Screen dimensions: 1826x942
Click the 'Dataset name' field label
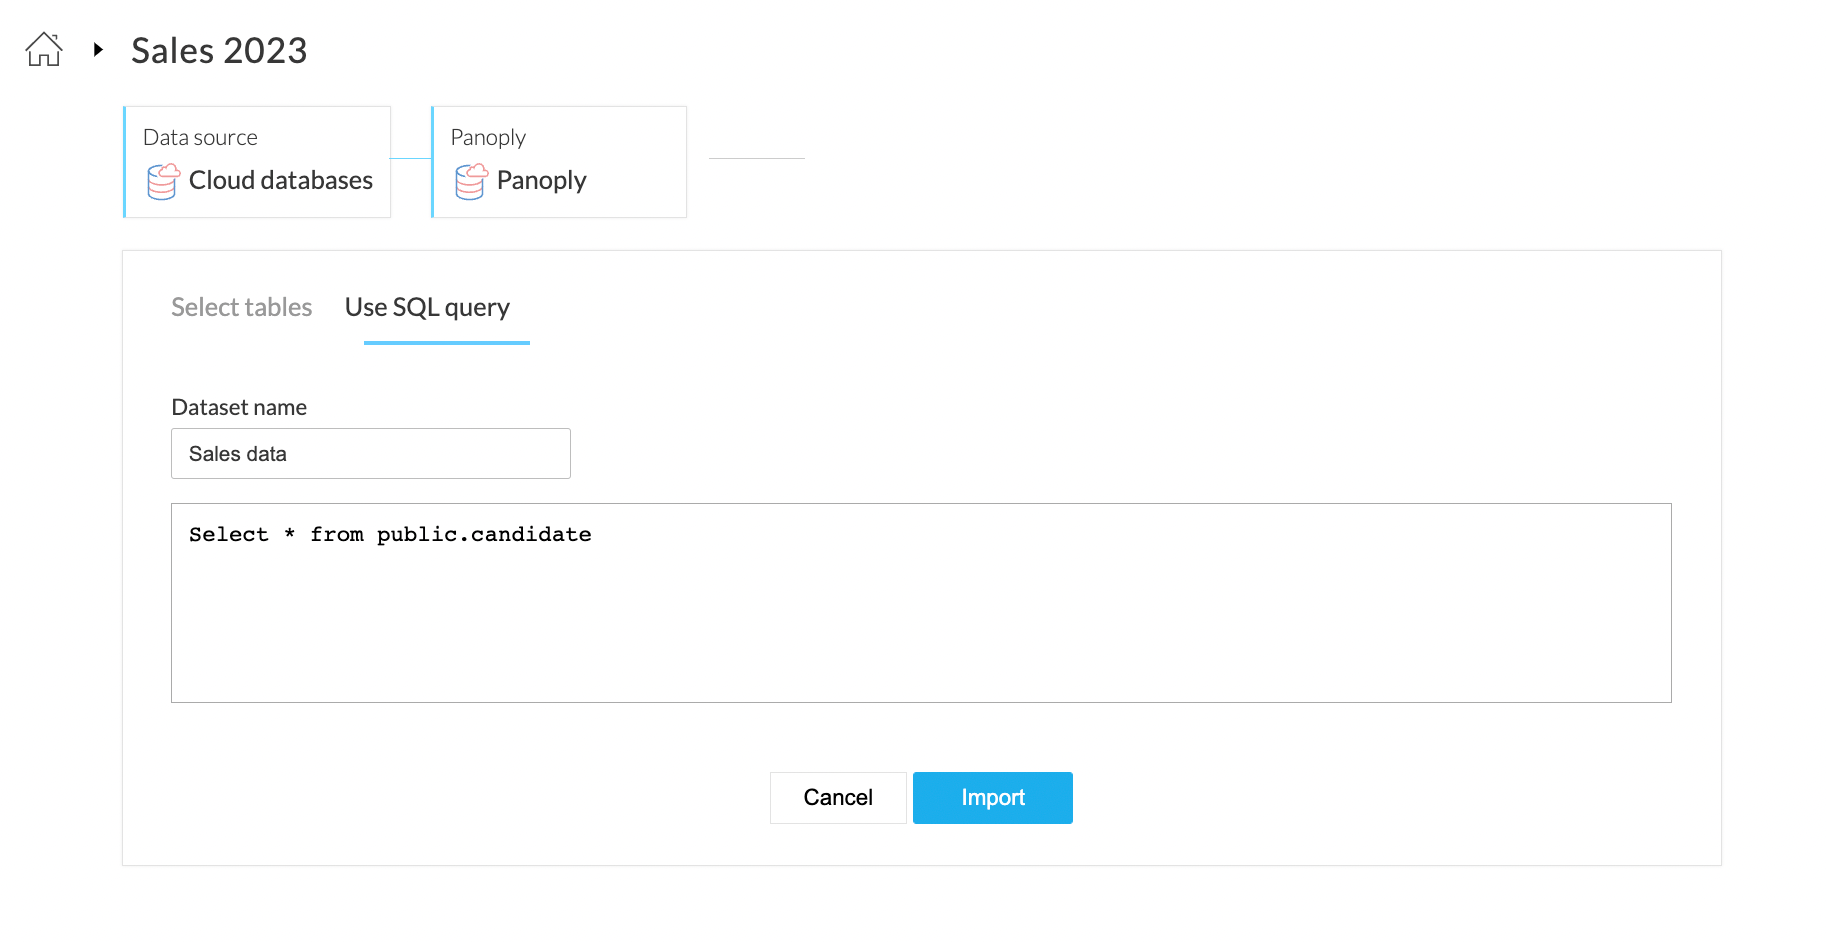pos(239,407)
